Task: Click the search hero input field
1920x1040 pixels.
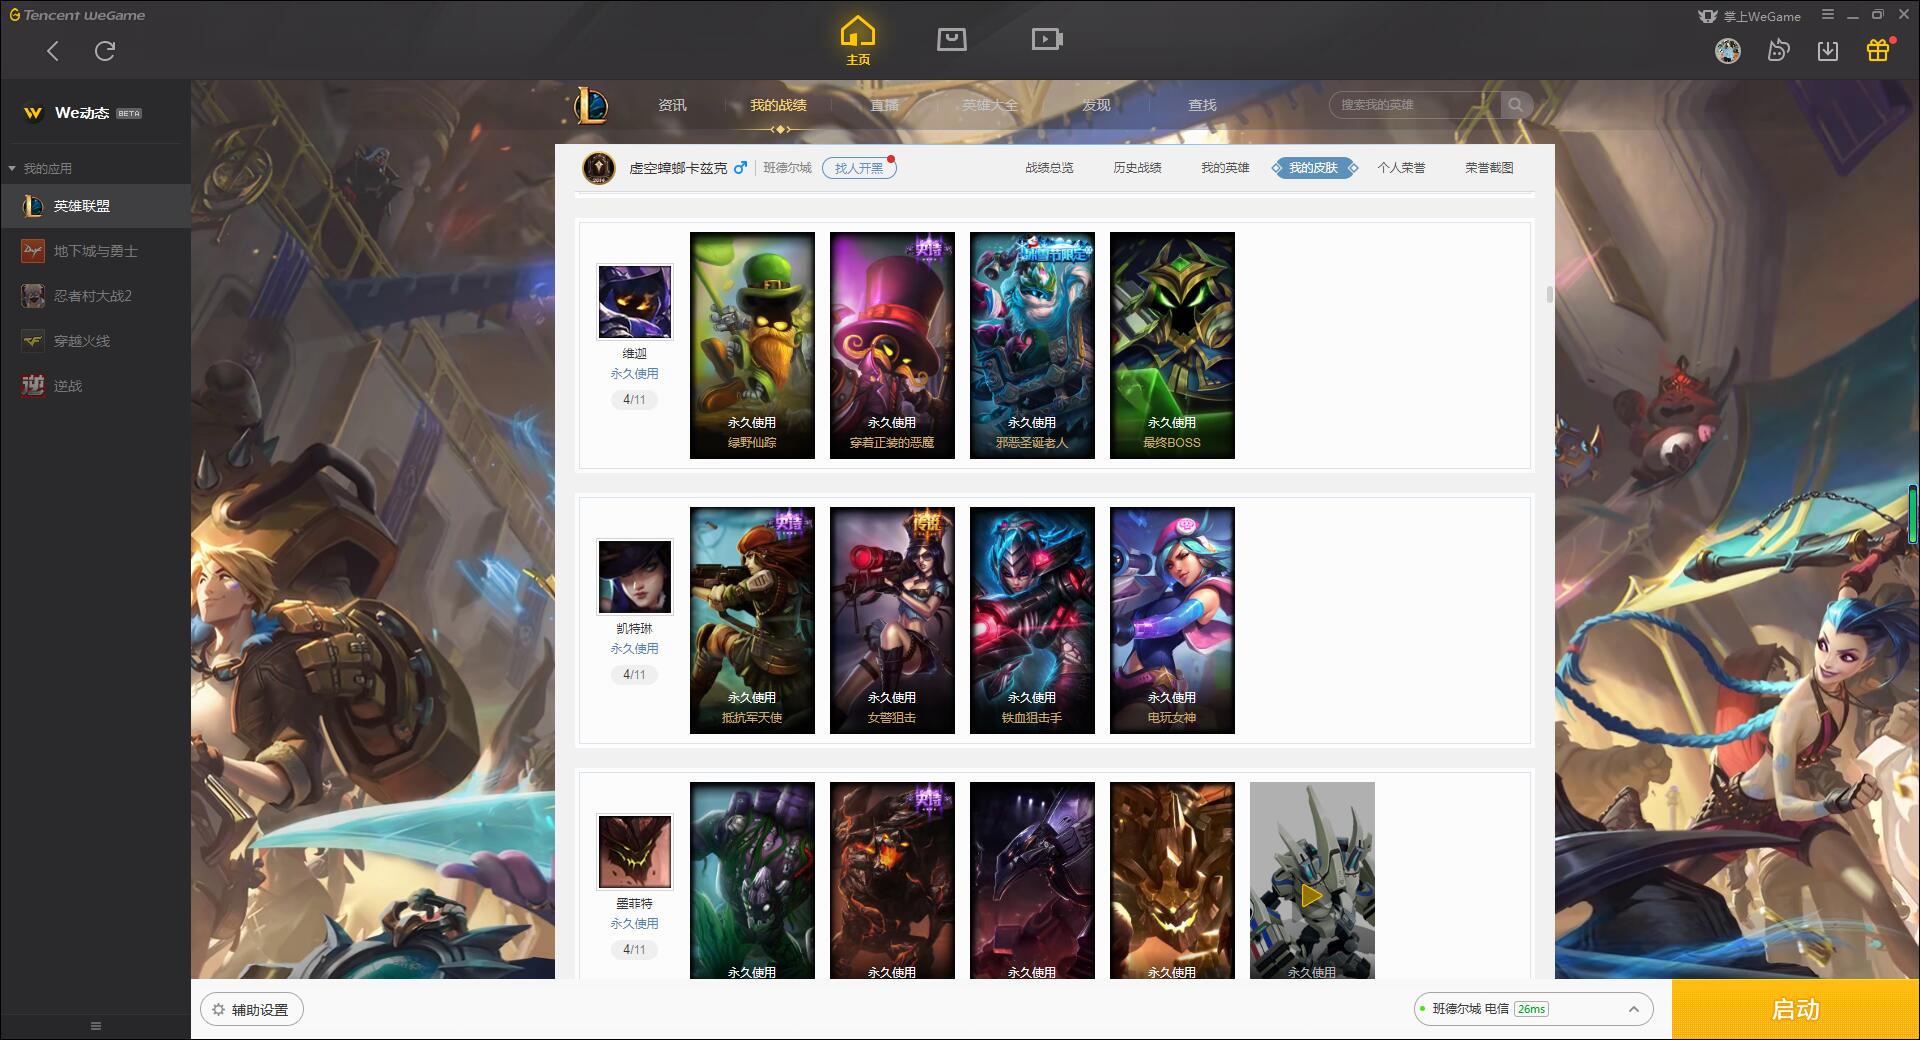Action: pos(1415,105)
